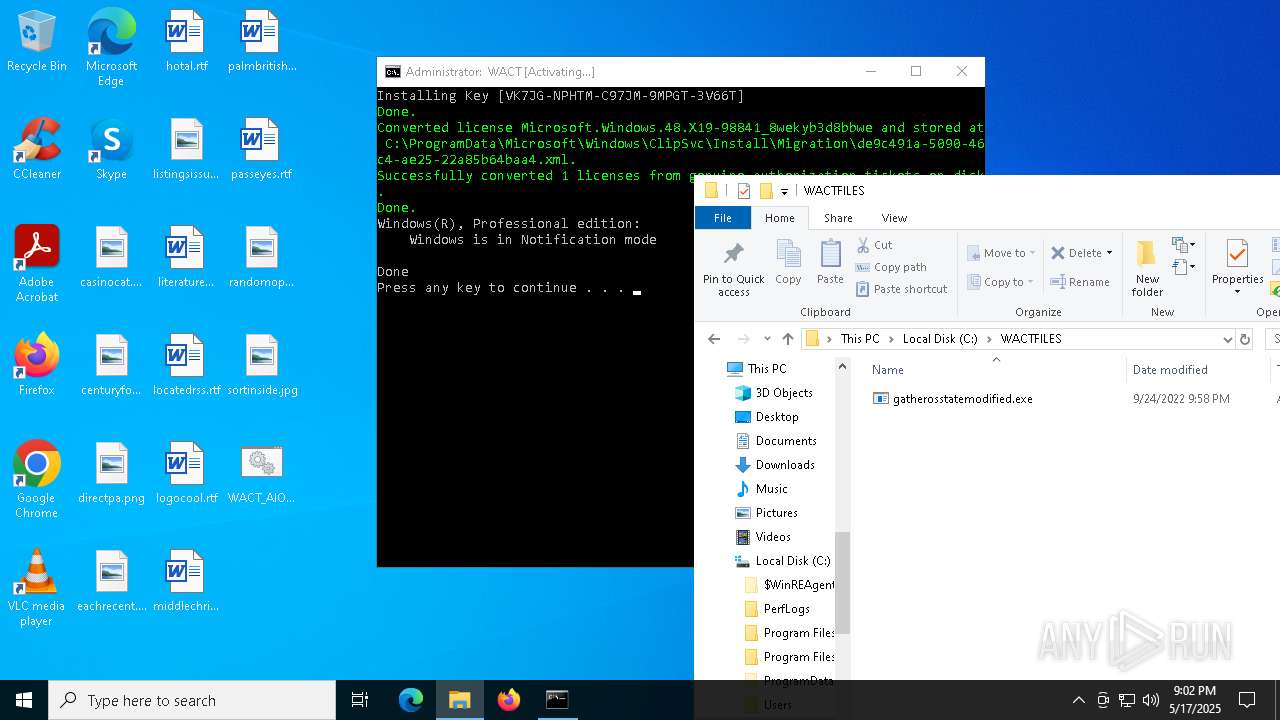Open the File menu in Explorer

[722, 218]
